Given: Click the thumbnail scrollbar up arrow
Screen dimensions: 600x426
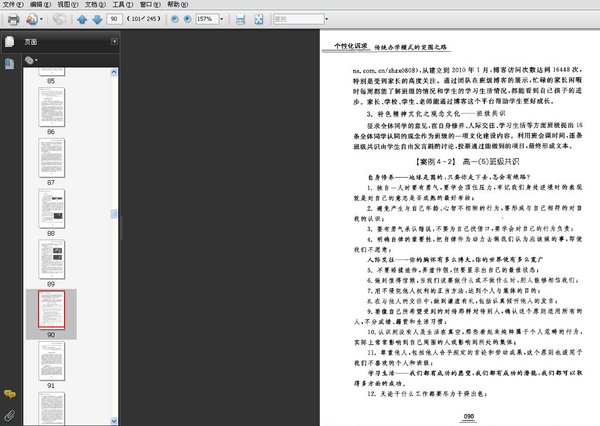Looking at the screenshot, I should pos(114,72).
